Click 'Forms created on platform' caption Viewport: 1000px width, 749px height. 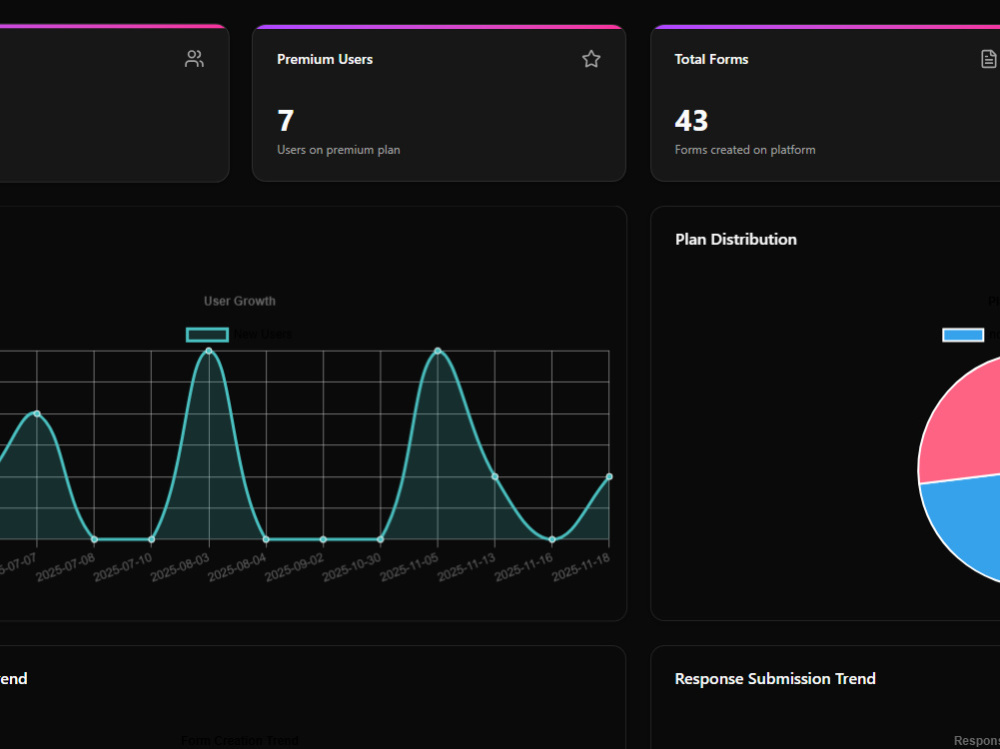coord(745,150)
